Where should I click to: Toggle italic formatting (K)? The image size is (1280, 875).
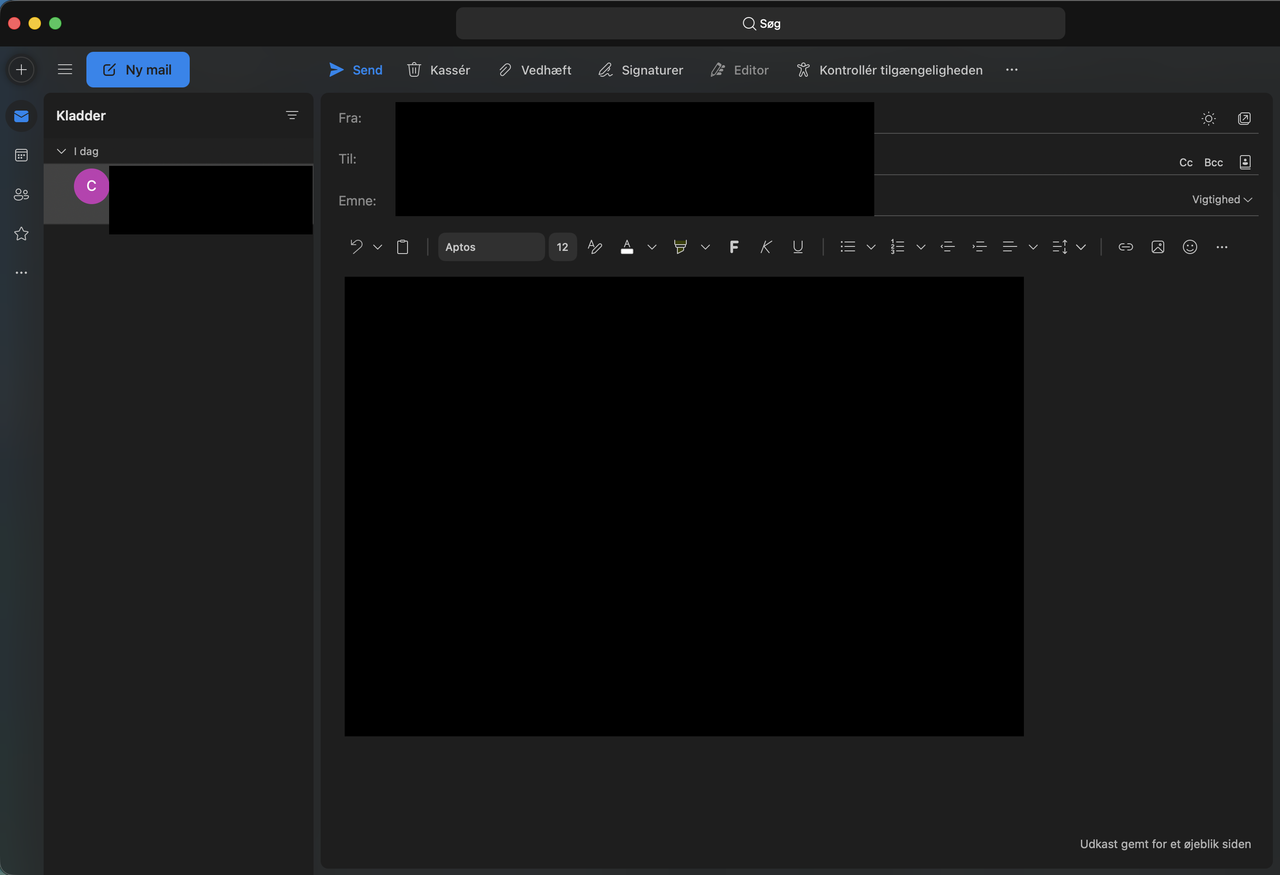pos(766,247)
